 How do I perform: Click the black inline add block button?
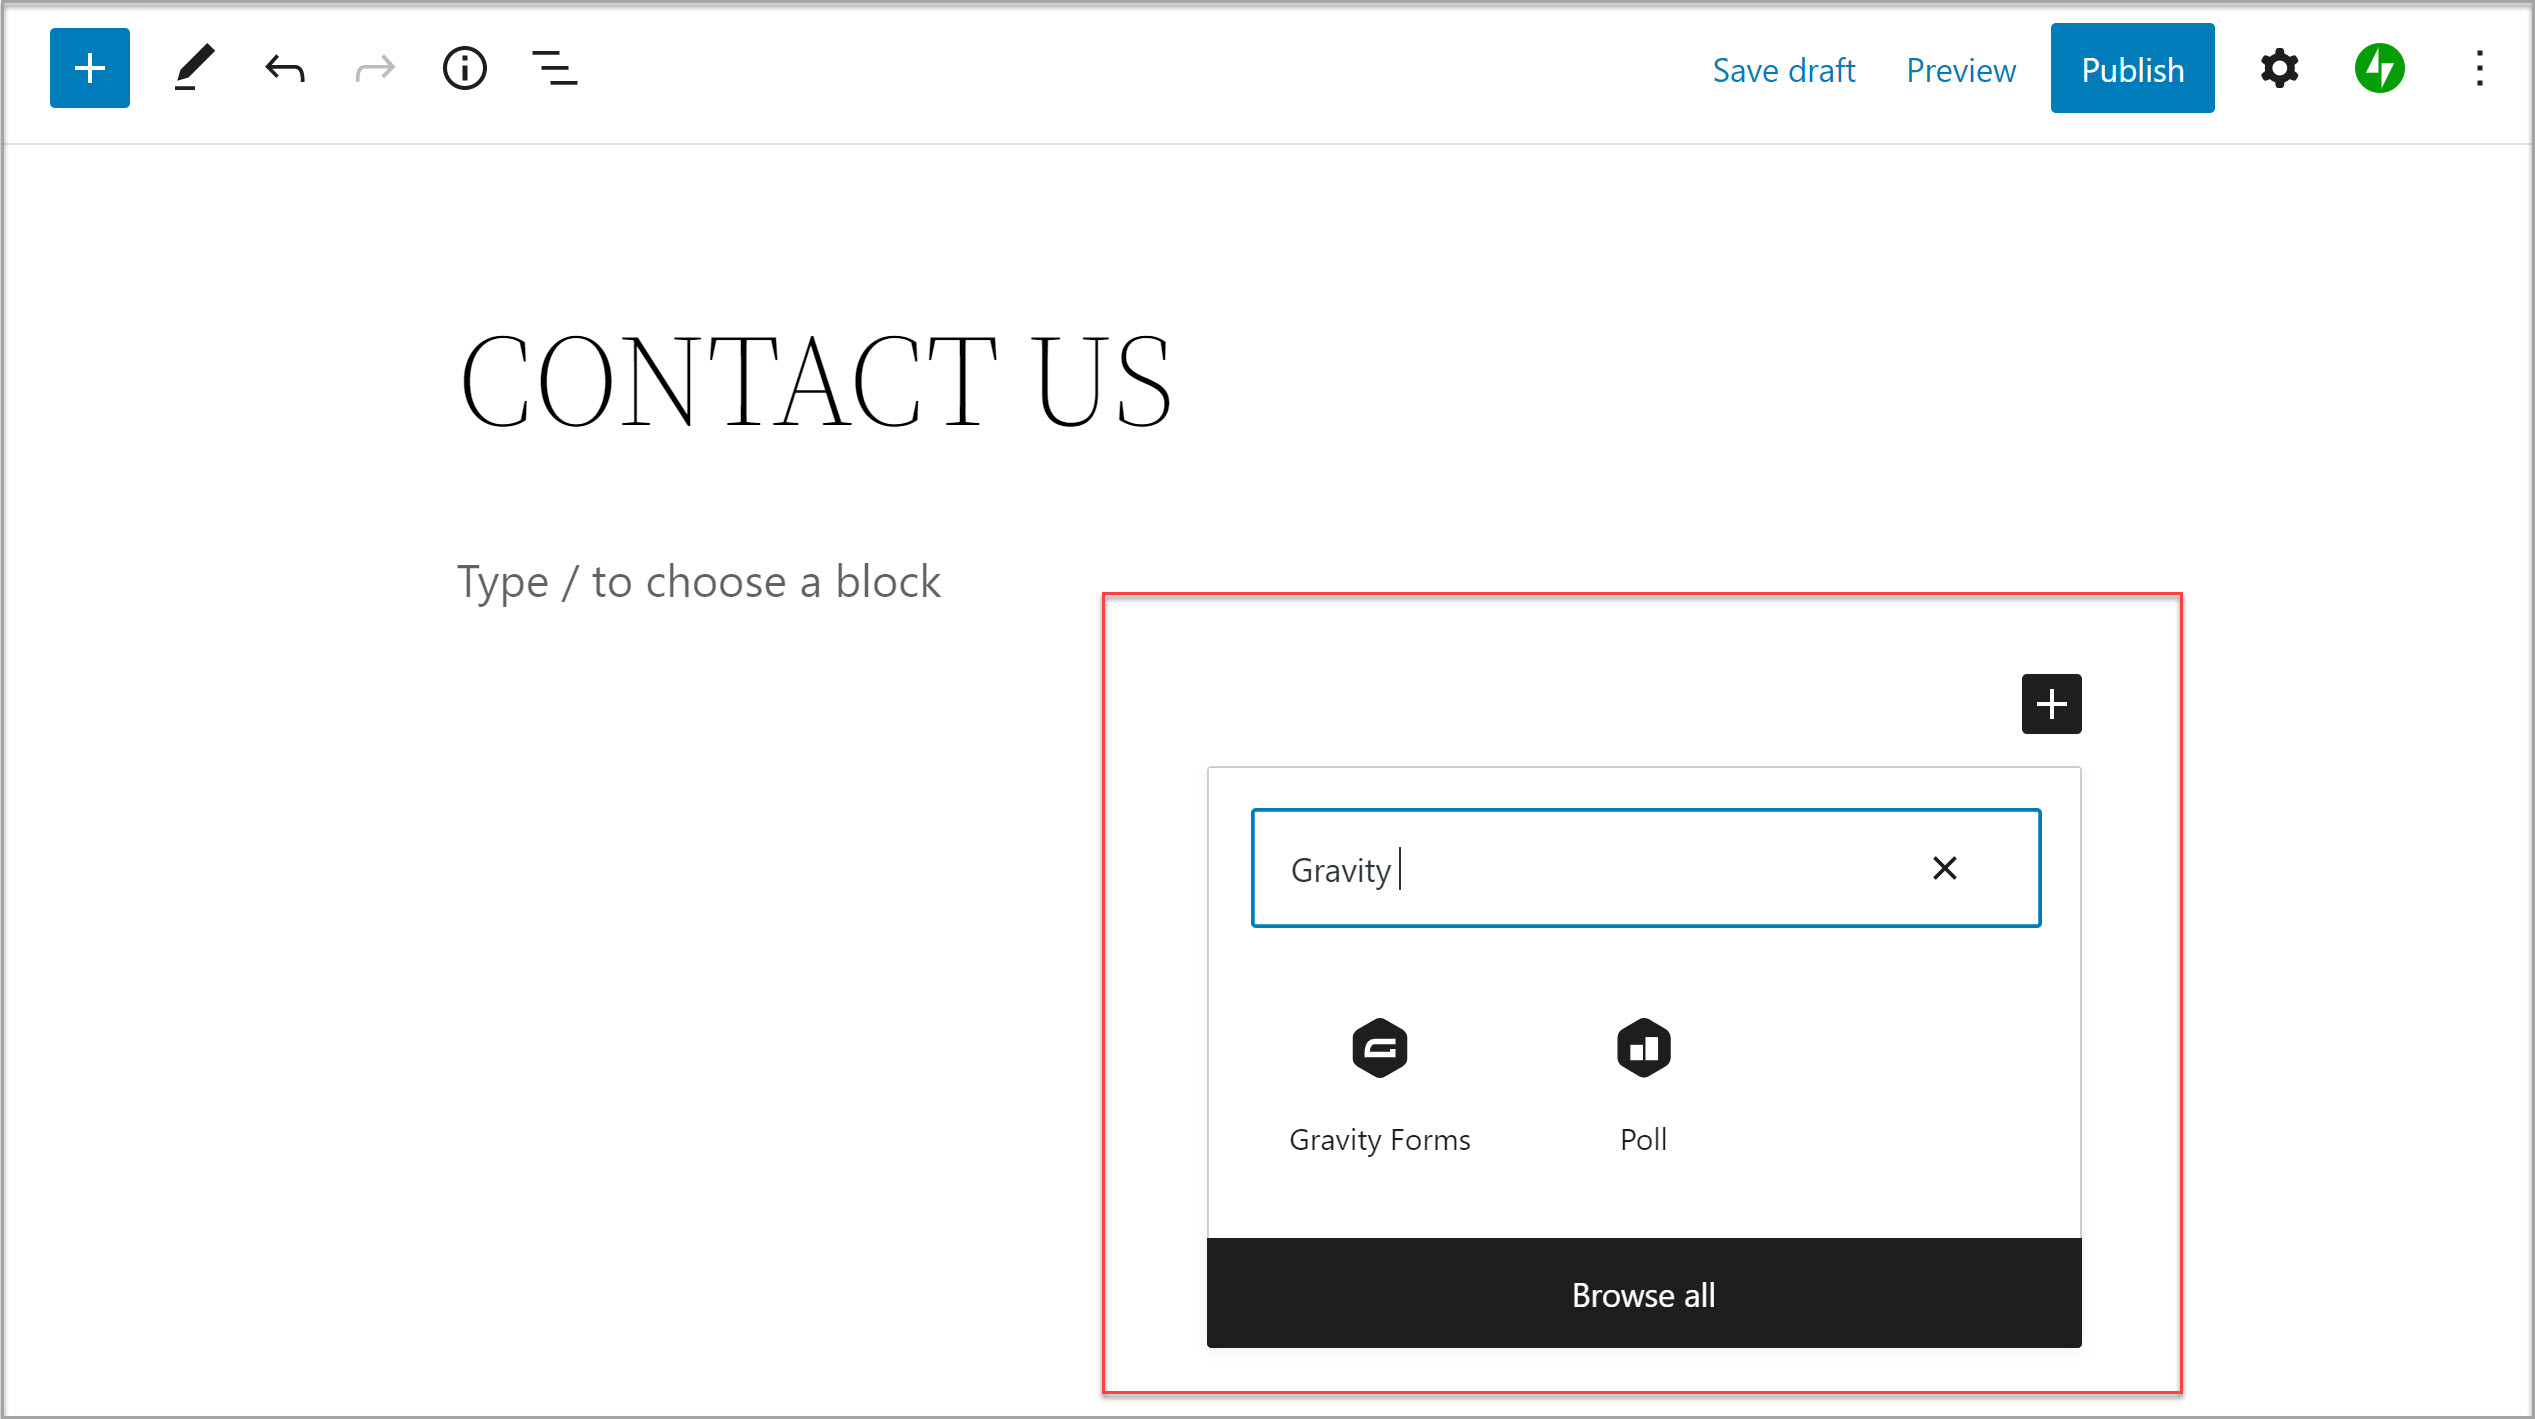[2052, 704]
